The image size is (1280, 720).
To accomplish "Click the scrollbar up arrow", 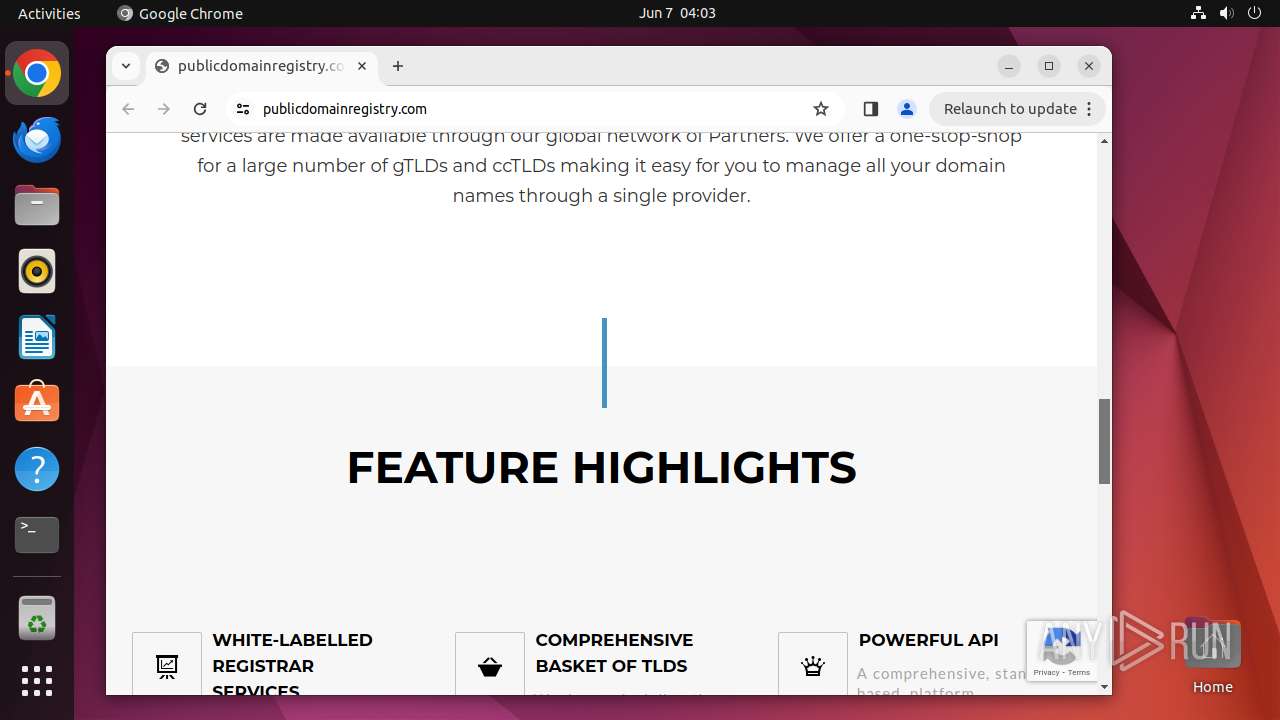I will [x=1104, y=141].
